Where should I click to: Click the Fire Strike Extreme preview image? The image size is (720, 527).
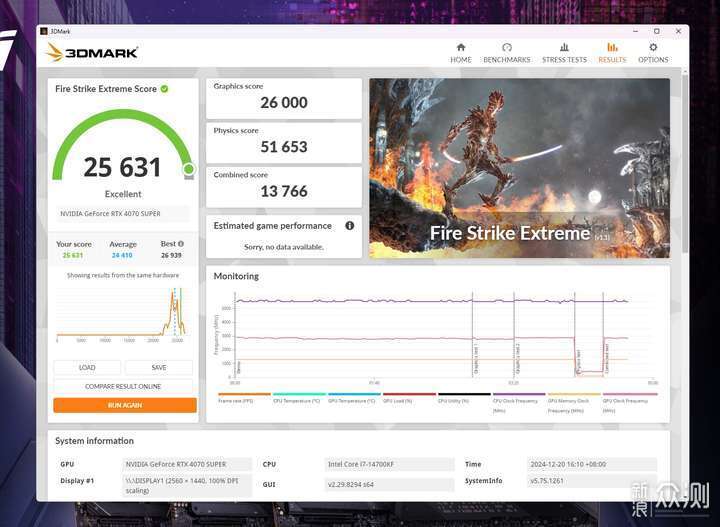point(519,168)
